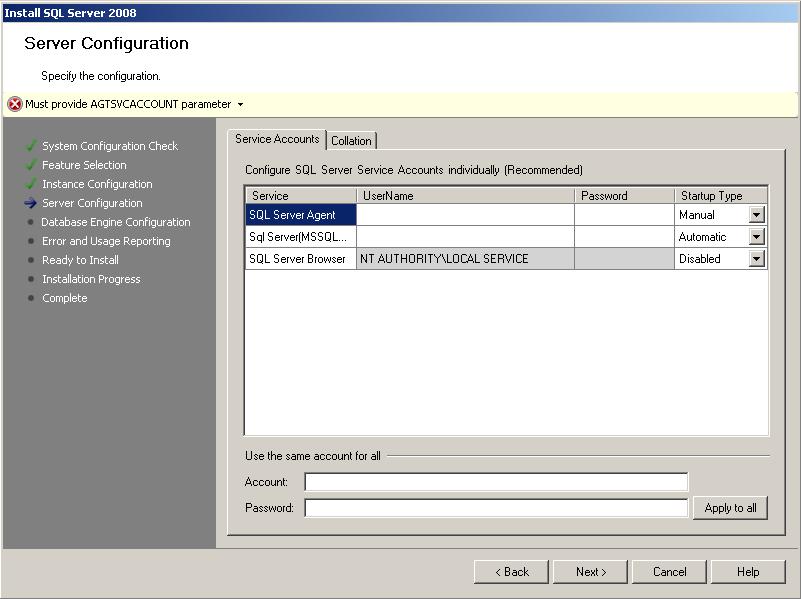
Task: Select the Sql Server(MSSQL...) service row
Action: pos(301,237)
